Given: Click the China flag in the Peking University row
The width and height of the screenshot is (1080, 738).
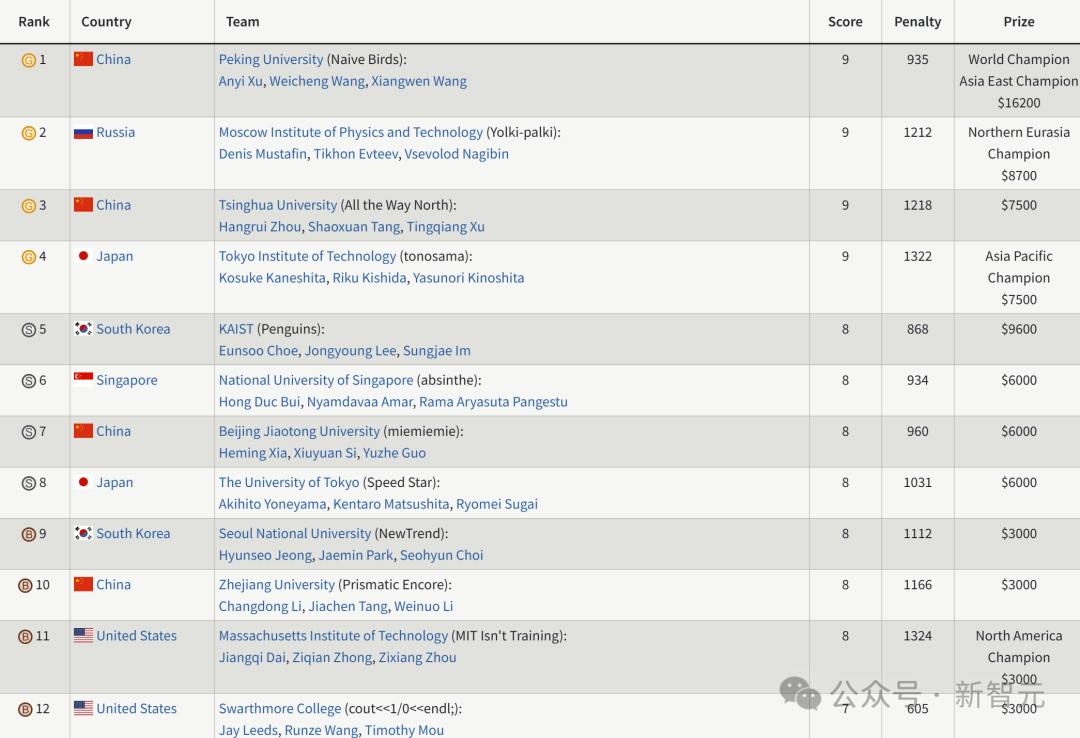Looking at the screenshot, I should point(83,59).
